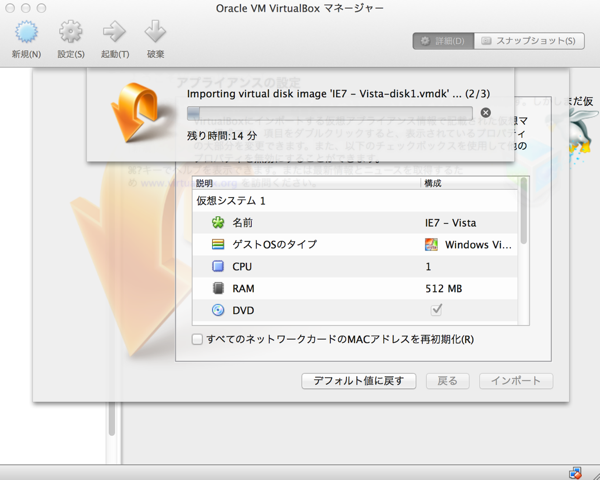Click the インポート import button
Image resolution: width=600 pixels, height=480 pixels.
point(516,381)
